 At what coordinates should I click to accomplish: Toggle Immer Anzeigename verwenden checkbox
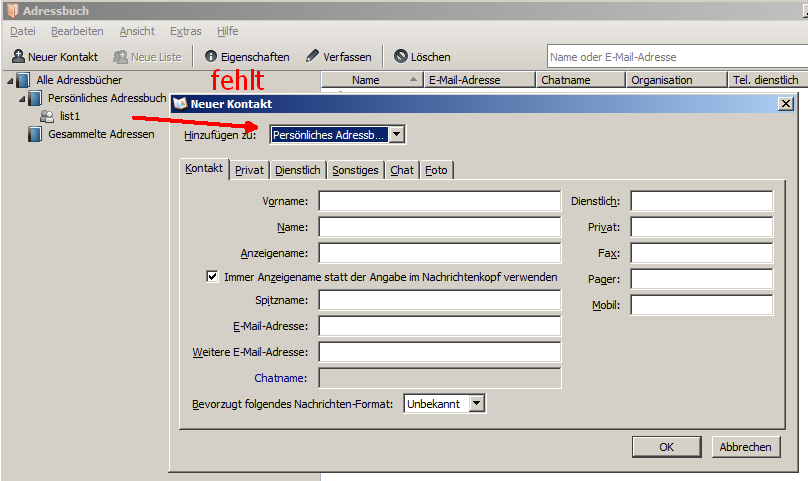point(212,277)
